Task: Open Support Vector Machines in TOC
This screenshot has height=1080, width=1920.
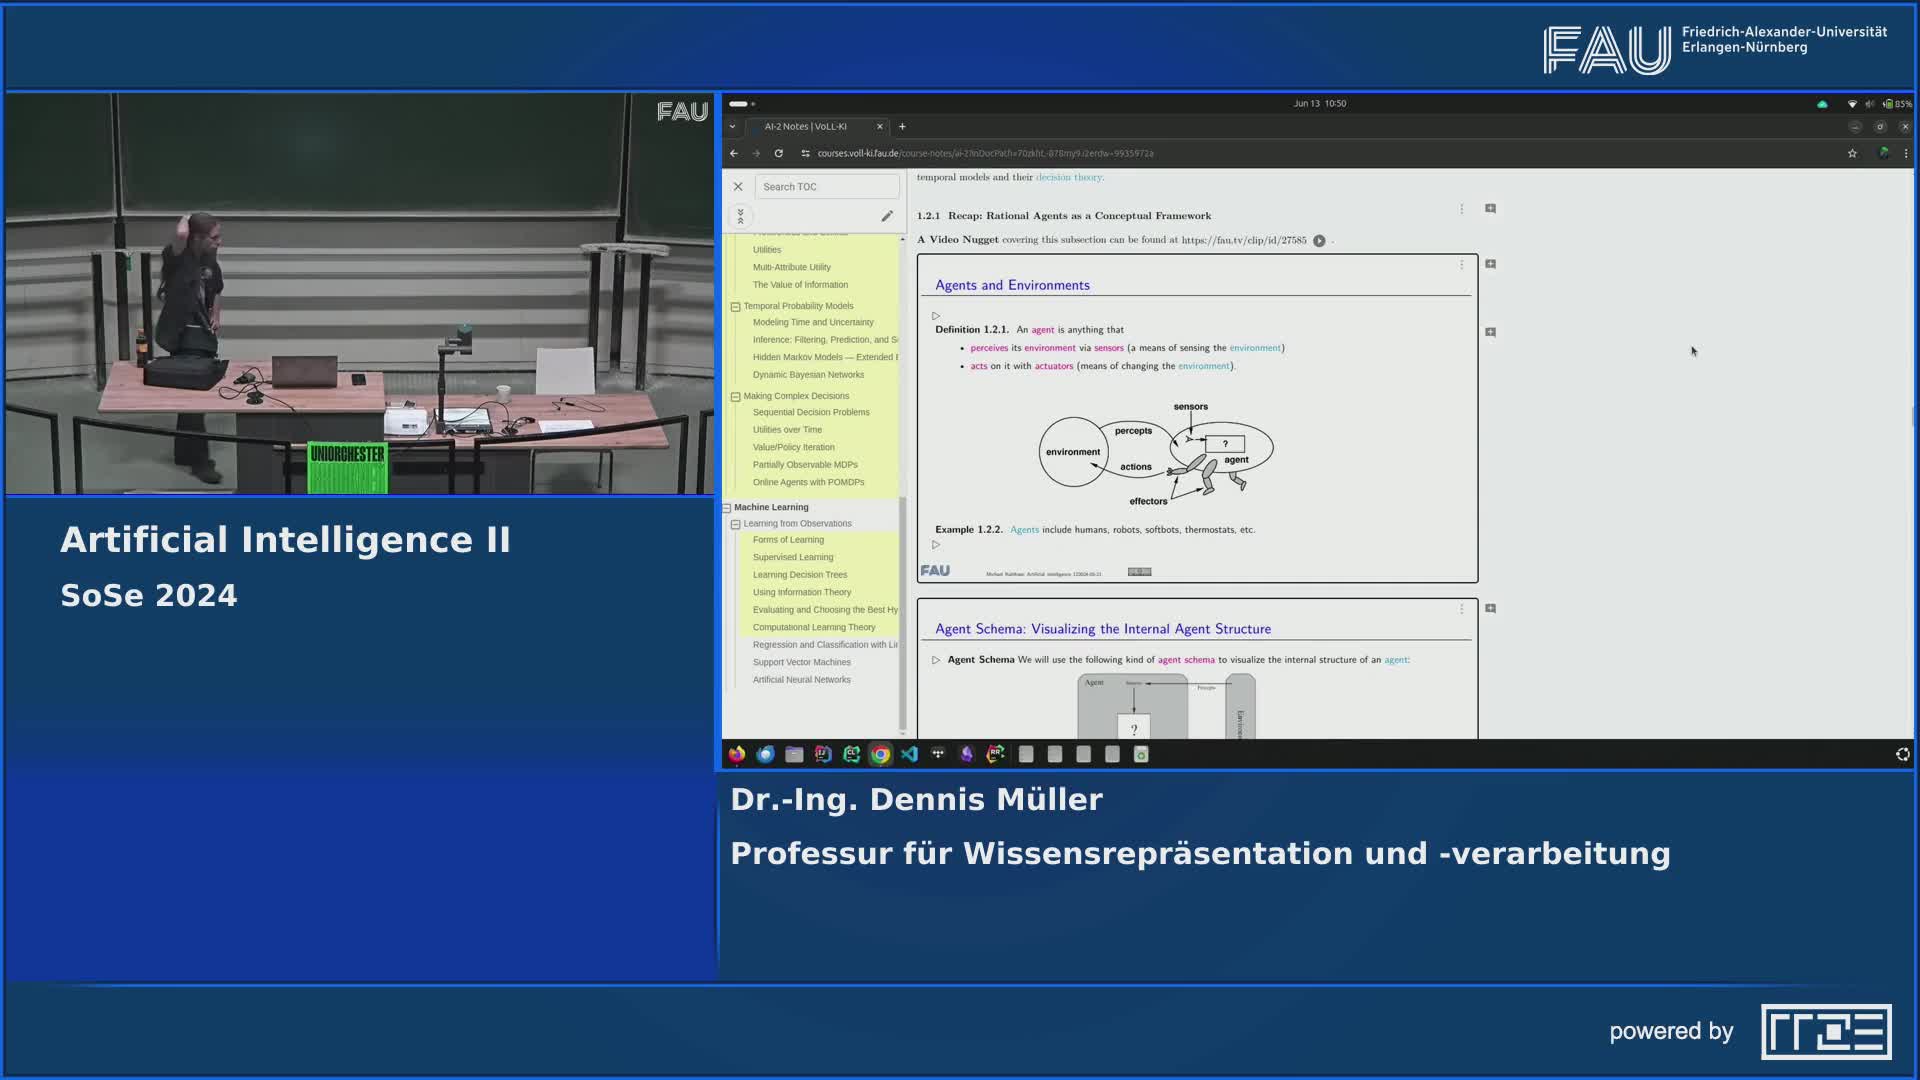Action: 801,662
